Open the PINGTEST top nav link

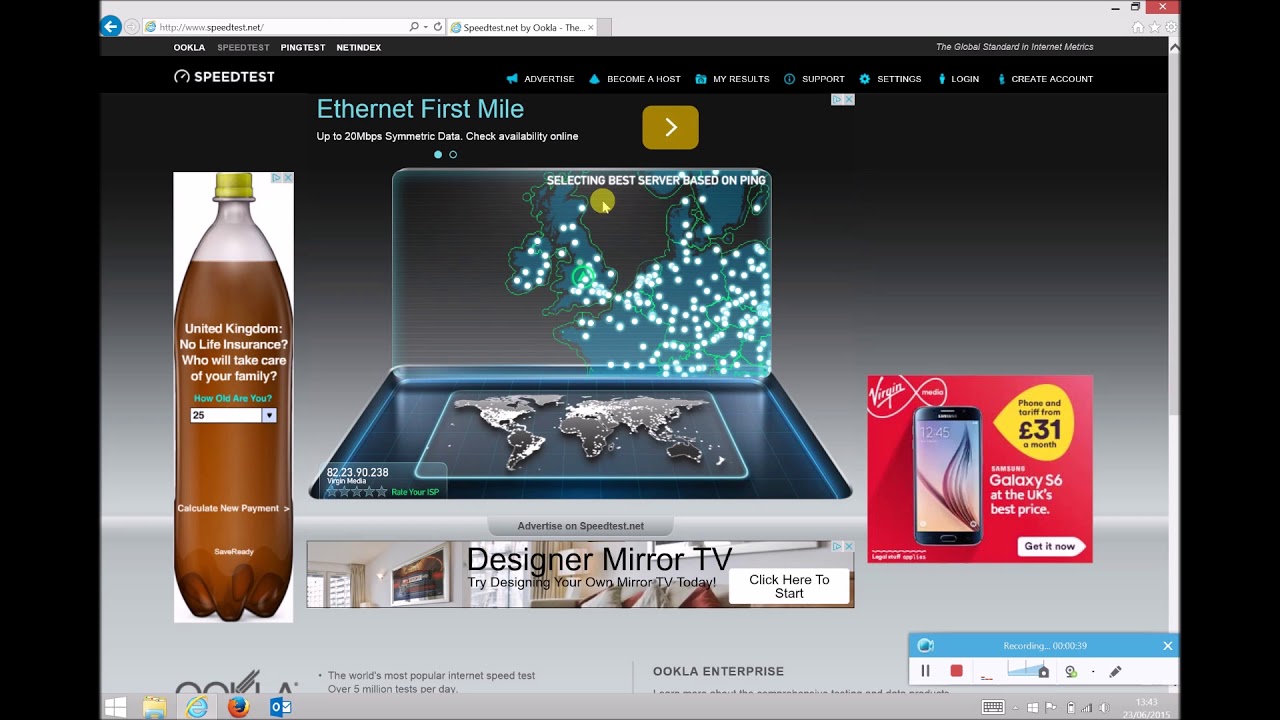click(x=303, y=47)
